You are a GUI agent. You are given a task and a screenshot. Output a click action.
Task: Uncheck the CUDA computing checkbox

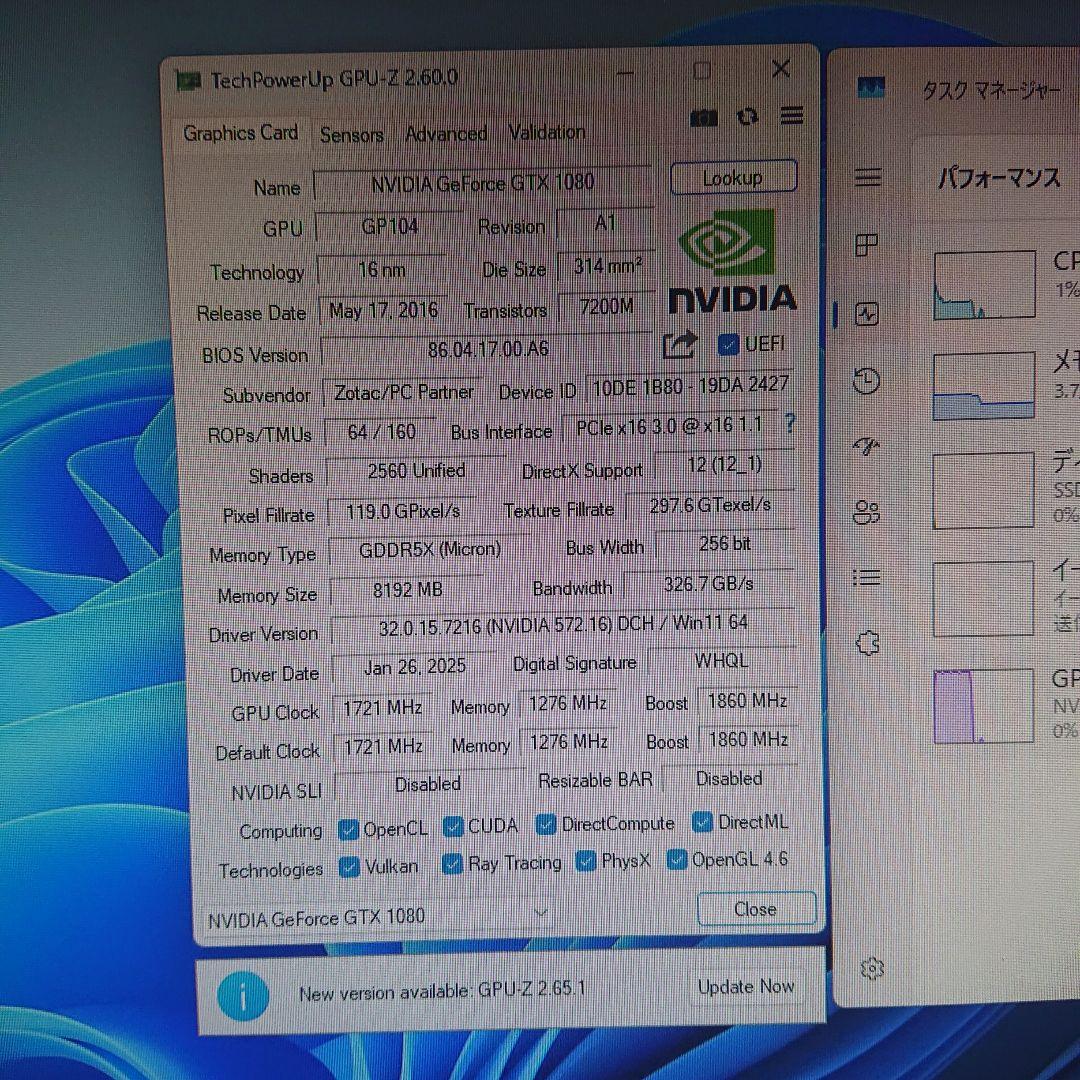click(452, 825)
